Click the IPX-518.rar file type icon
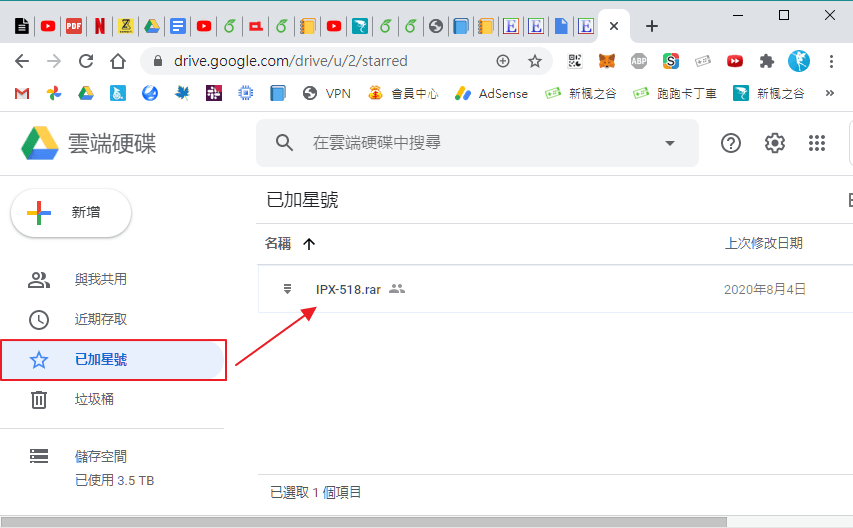Image resolution: width=853 pixels, height=528 pixels. (287, 289)
